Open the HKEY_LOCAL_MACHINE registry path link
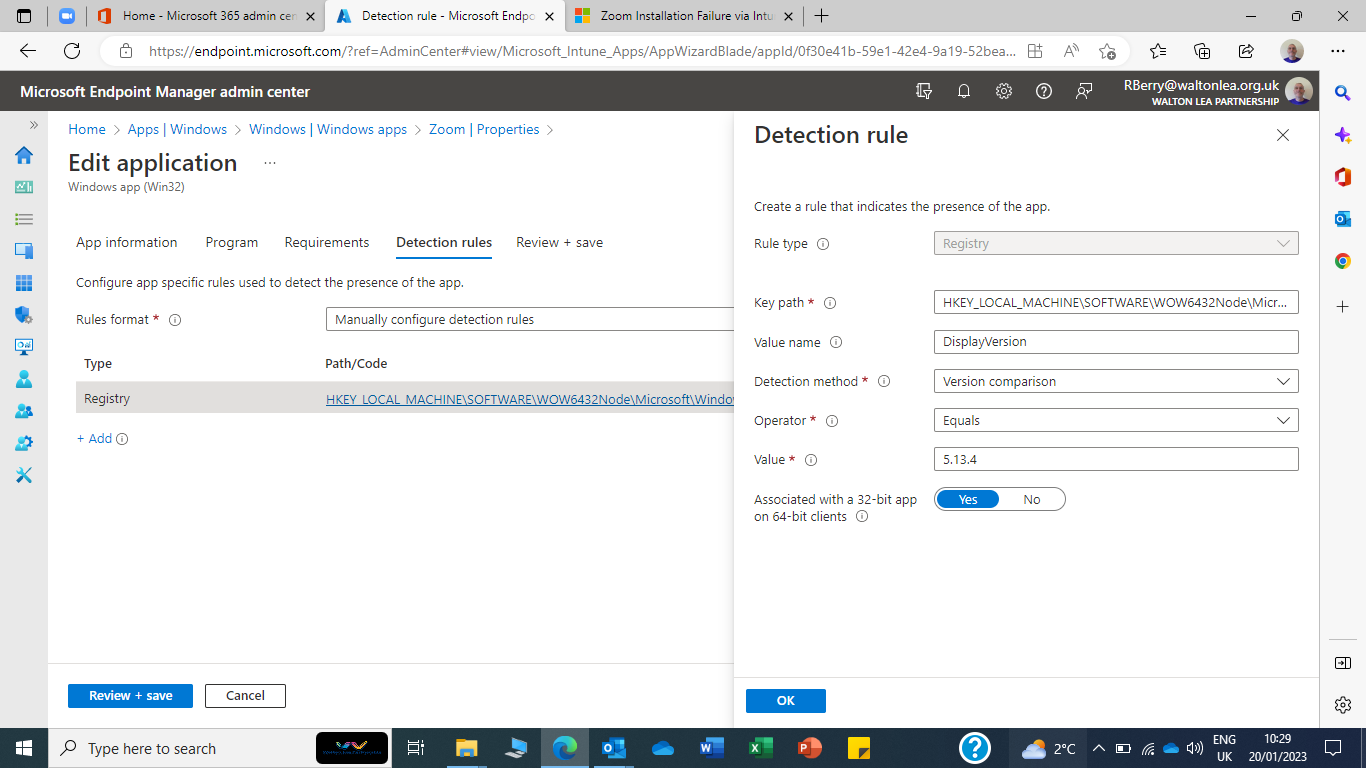 (x=530, y=399)
